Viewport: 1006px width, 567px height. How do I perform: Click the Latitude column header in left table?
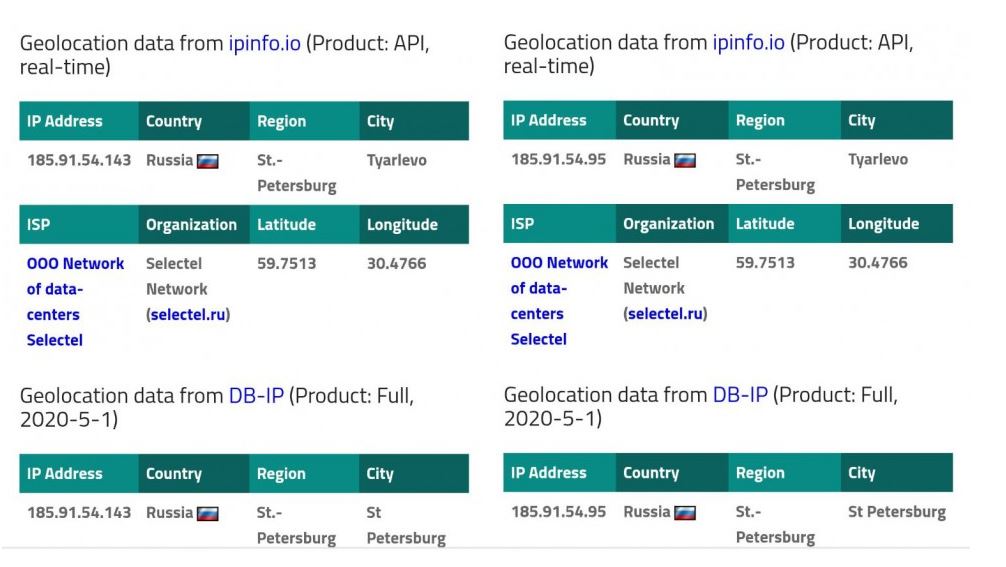[x=287, y=225]
